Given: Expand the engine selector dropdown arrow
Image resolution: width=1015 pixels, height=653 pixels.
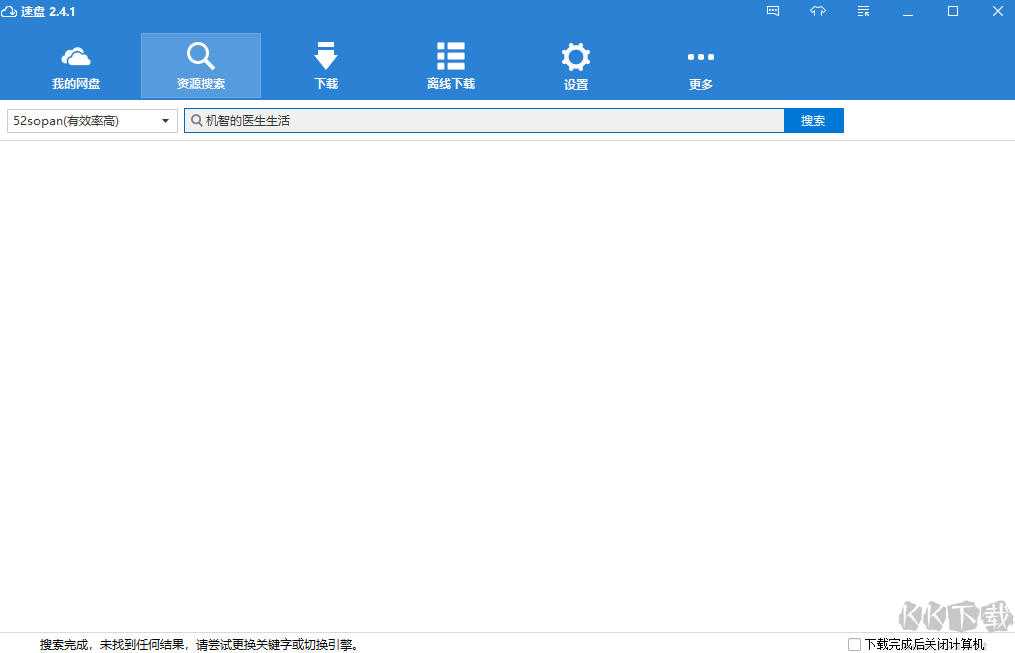Looking at the screenshot, I should coord(165,120).
